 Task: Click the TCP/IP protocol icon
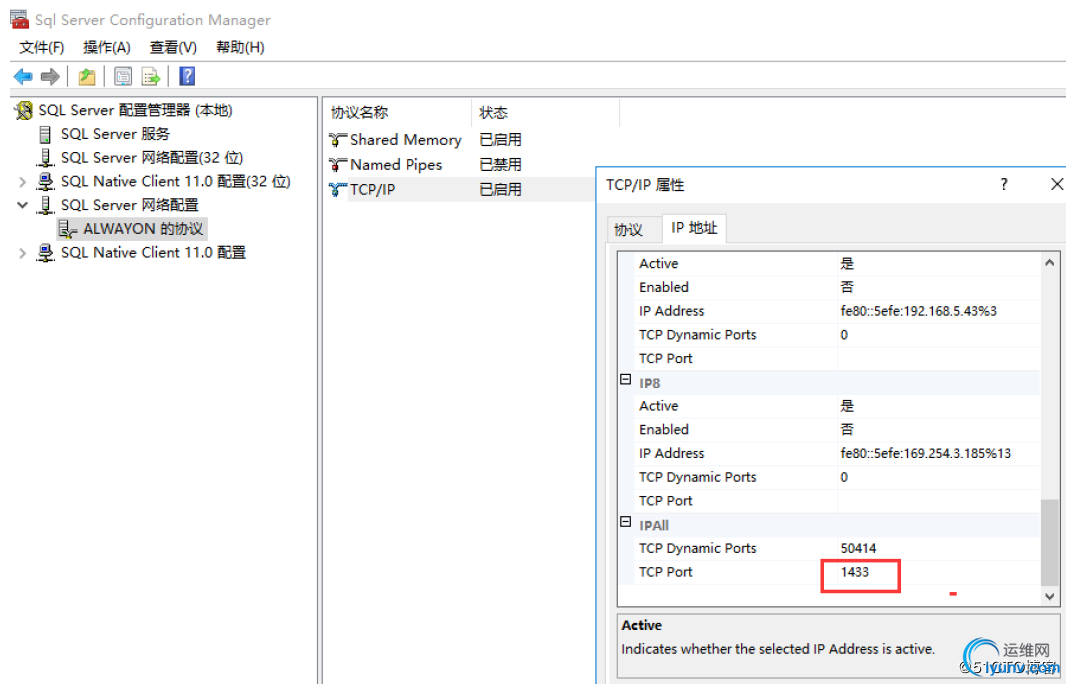[x=337, y=190]
